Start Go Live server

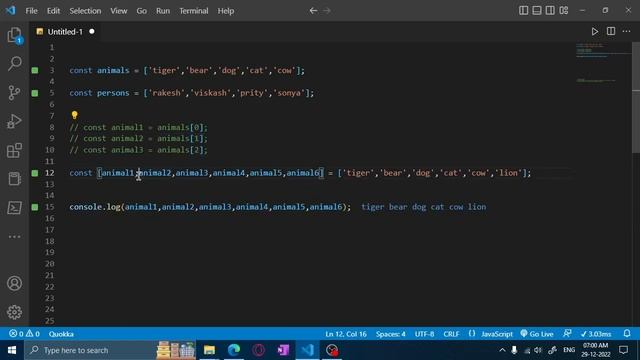point(537,334)
